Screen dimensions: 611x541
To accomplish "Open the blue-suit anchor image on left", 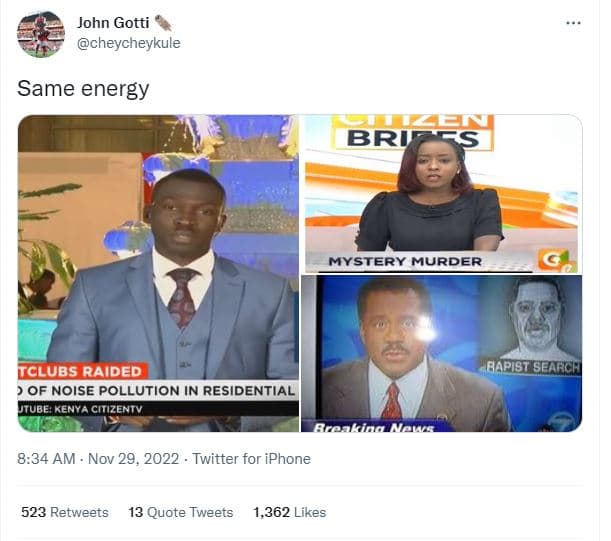I will (x=158, y=273).
